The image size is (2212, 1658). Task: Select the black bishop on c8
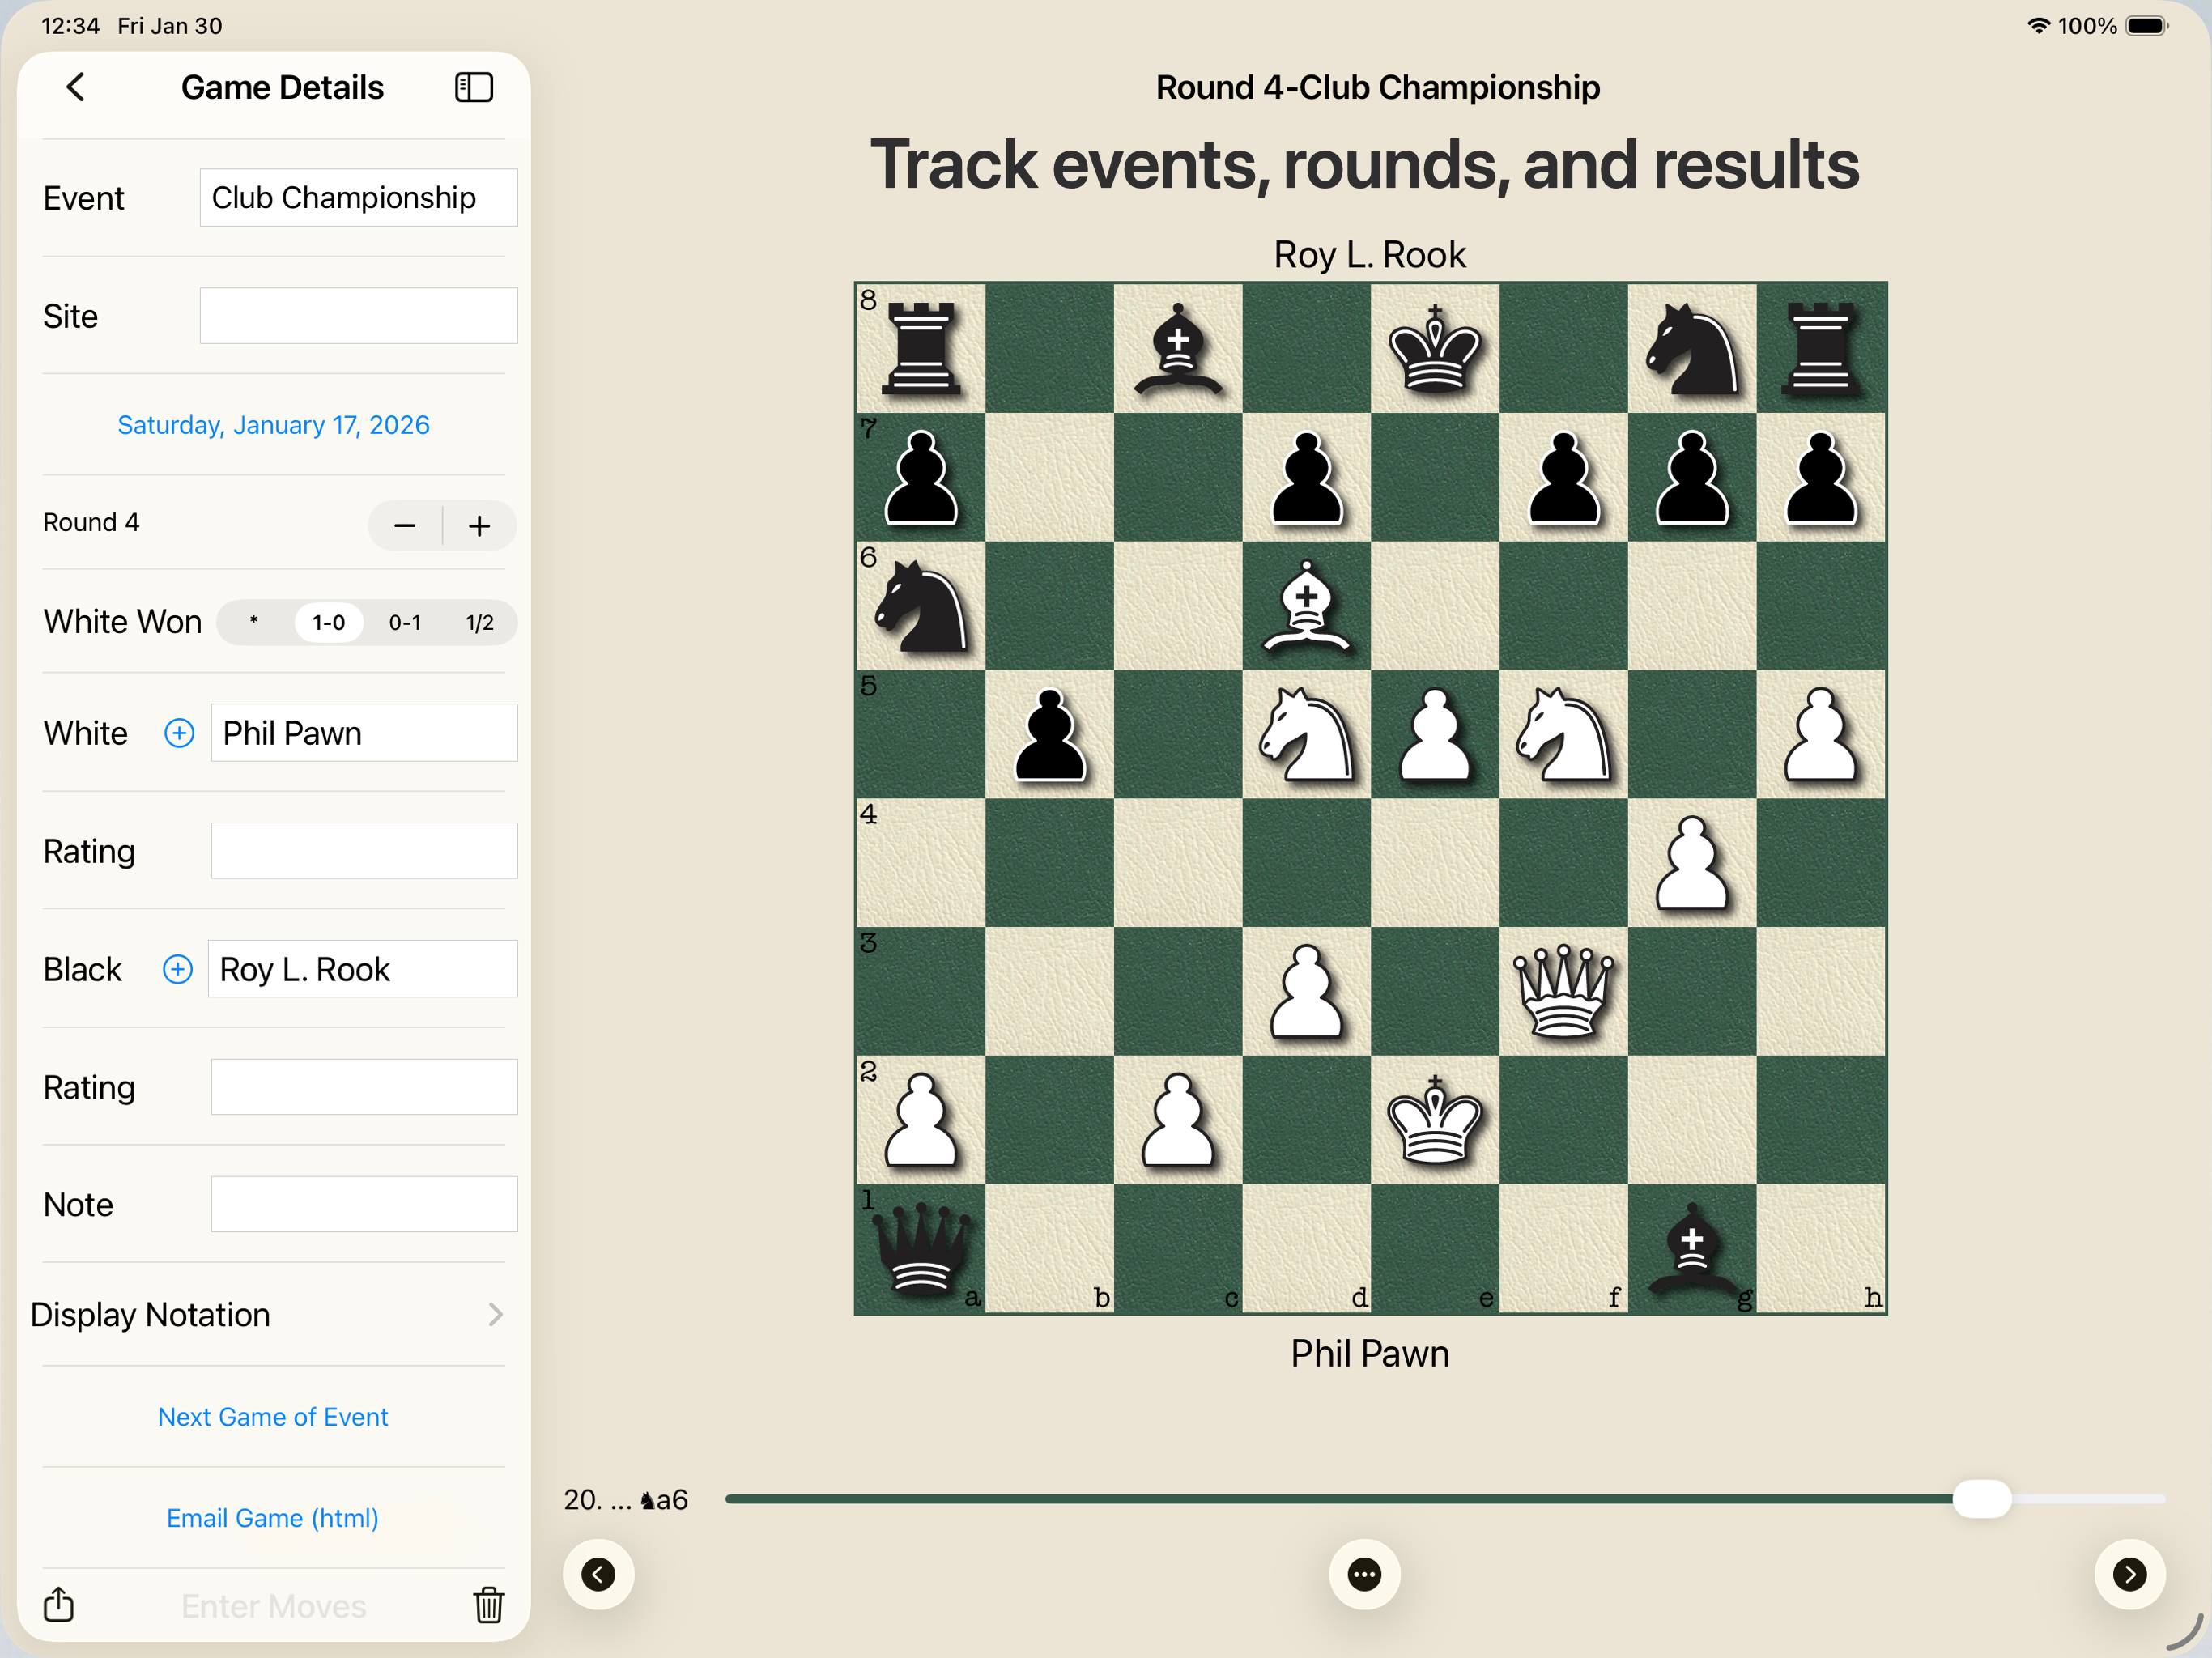(1178, 348)
